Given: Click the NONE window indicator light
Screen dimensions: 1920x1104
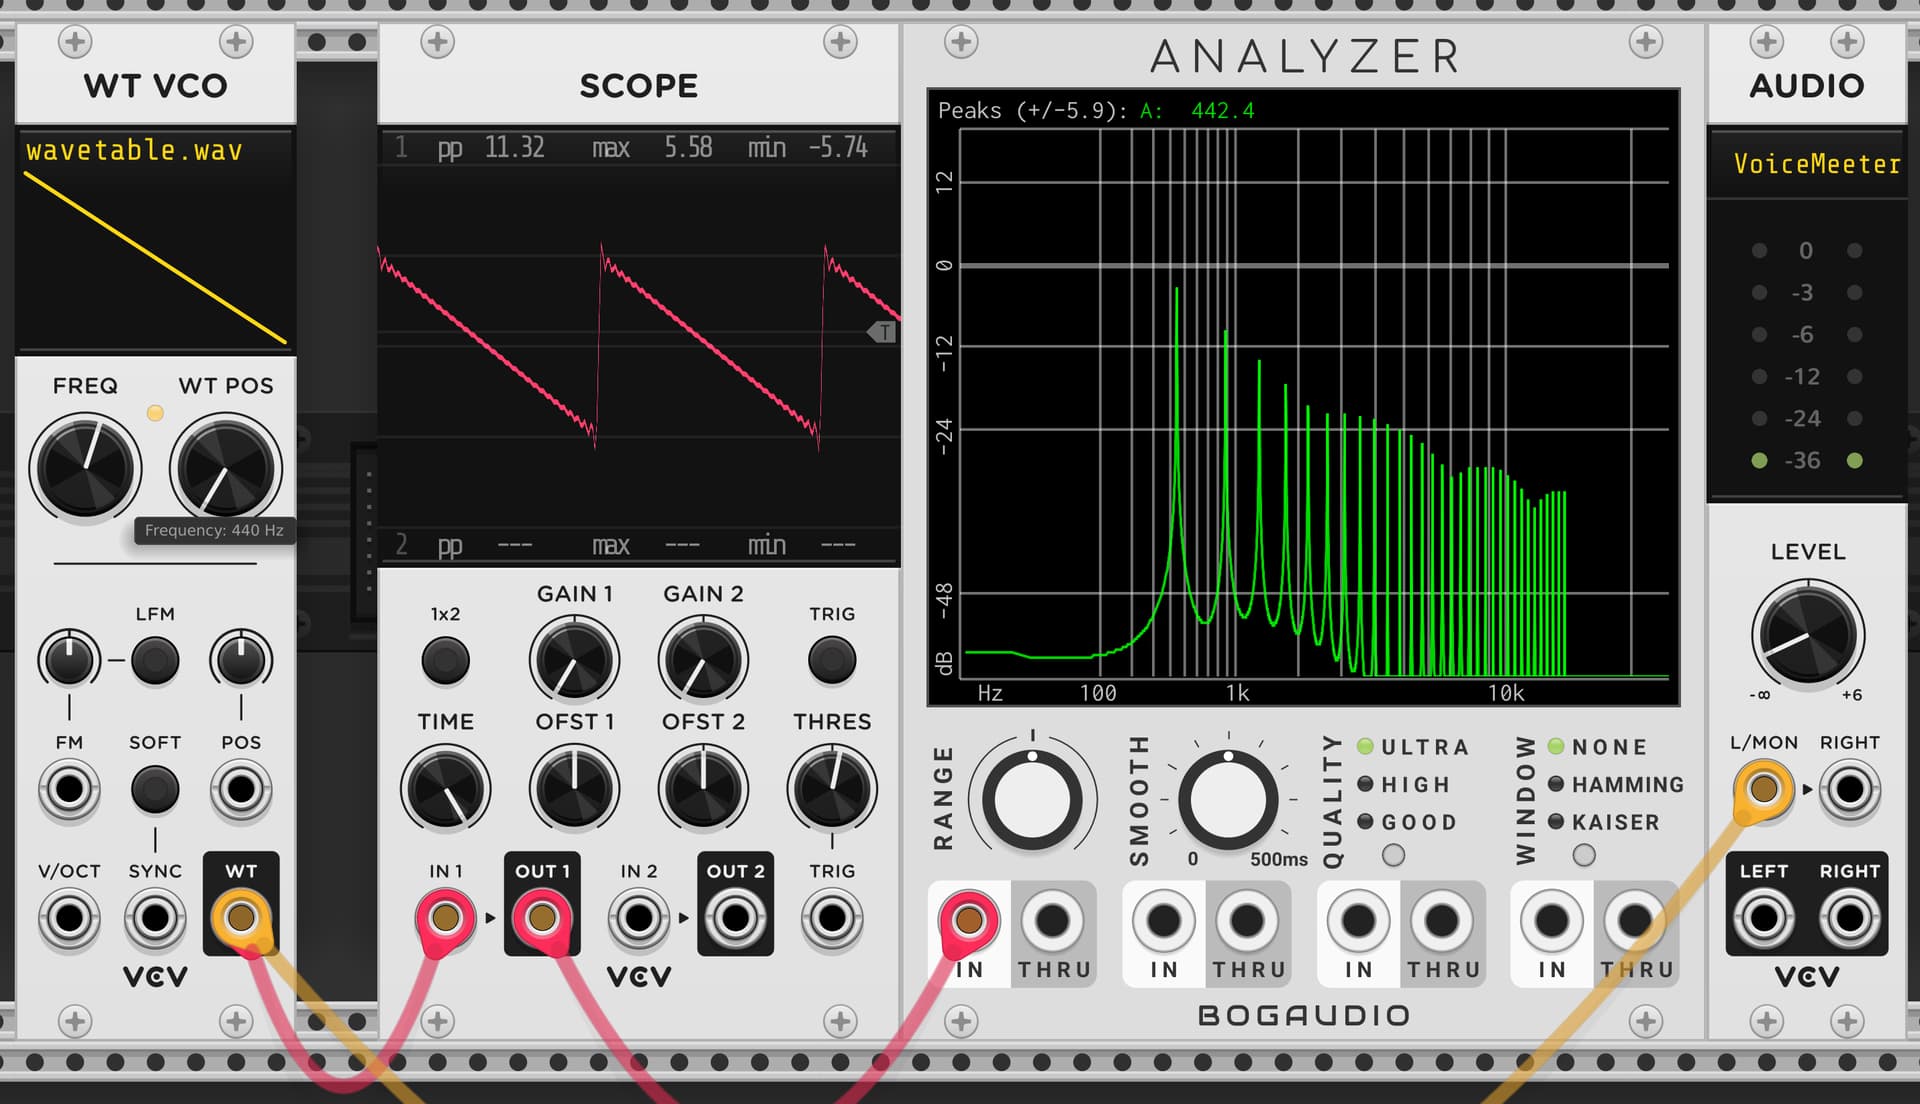Looking at the screenshot, I should point(1556,746).
